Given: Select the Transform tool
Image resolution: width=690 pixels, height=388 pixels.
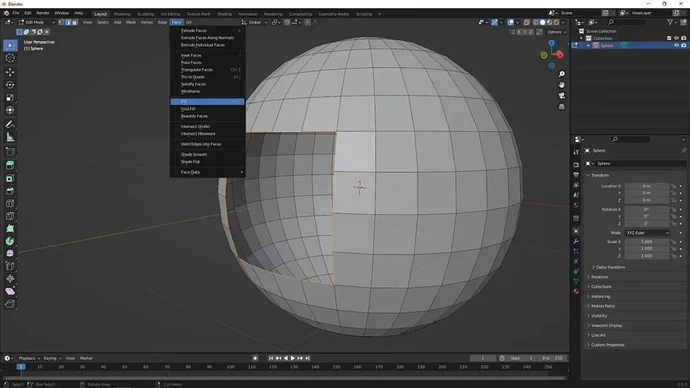Looking at the screenshot, I should pyautogui.click(x=10, y=110).
